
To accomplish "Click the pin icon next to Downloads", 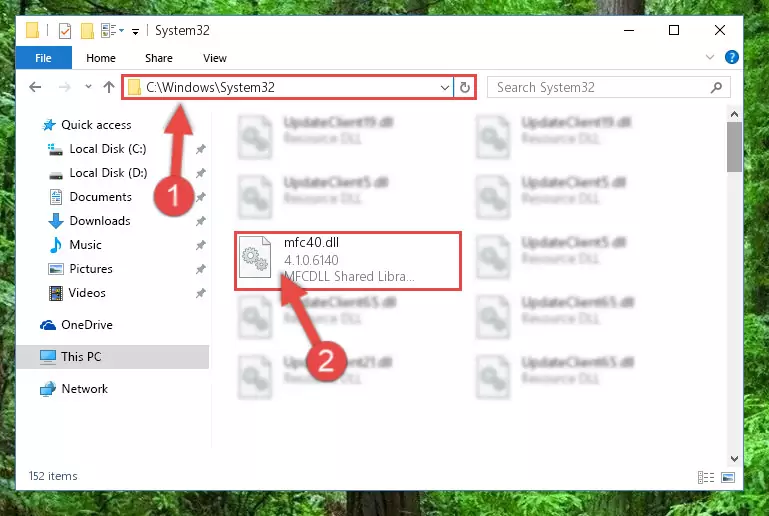I will 201,221.
